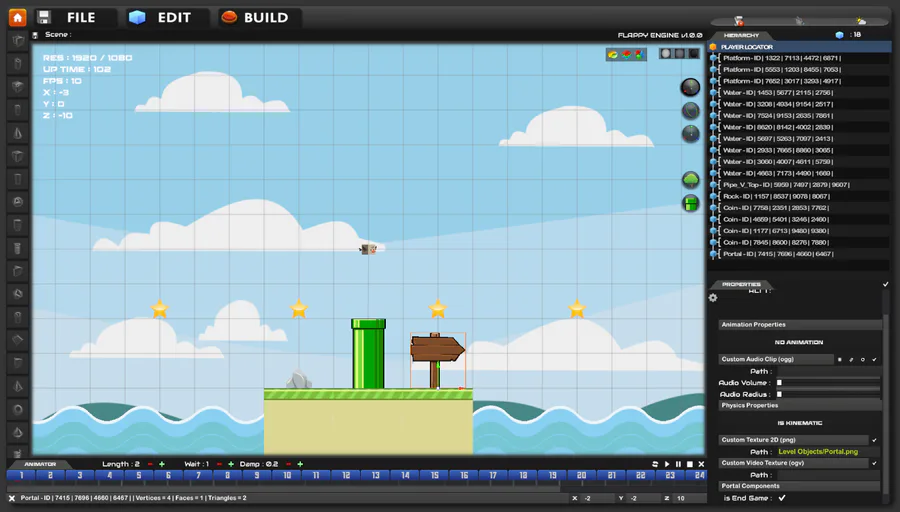Go to the orange Home icon
The width and height of the screenshot is (900, 512).
pyautogui.click(x=18, y=18)
